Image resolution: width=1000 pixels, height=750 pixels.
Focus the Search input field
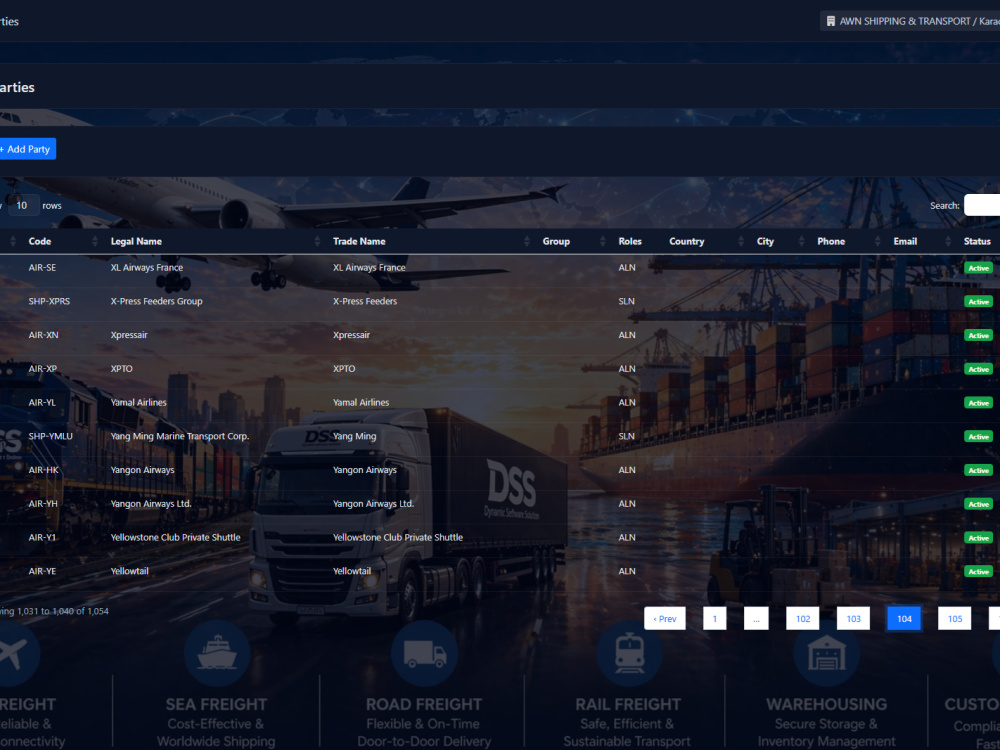click(982, 205)
